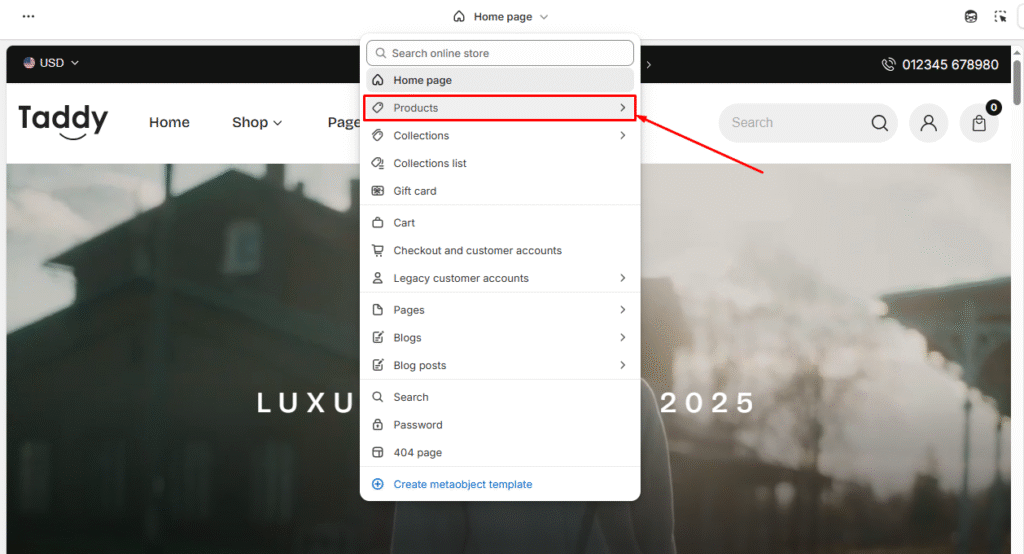The height and width of the screenshot is (554, 1024).
Task: Click Create metaobject template link
Action: point(462,484)
